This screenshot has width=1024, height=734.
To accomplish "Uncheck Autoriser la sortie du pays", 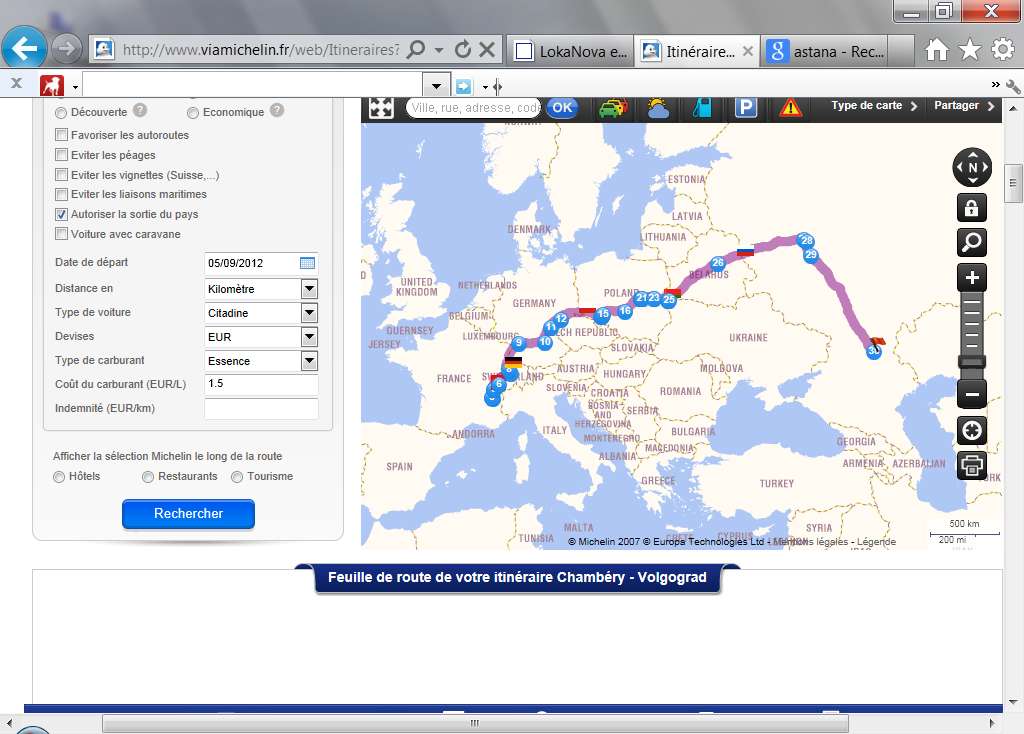I will (x=62, y=214).
